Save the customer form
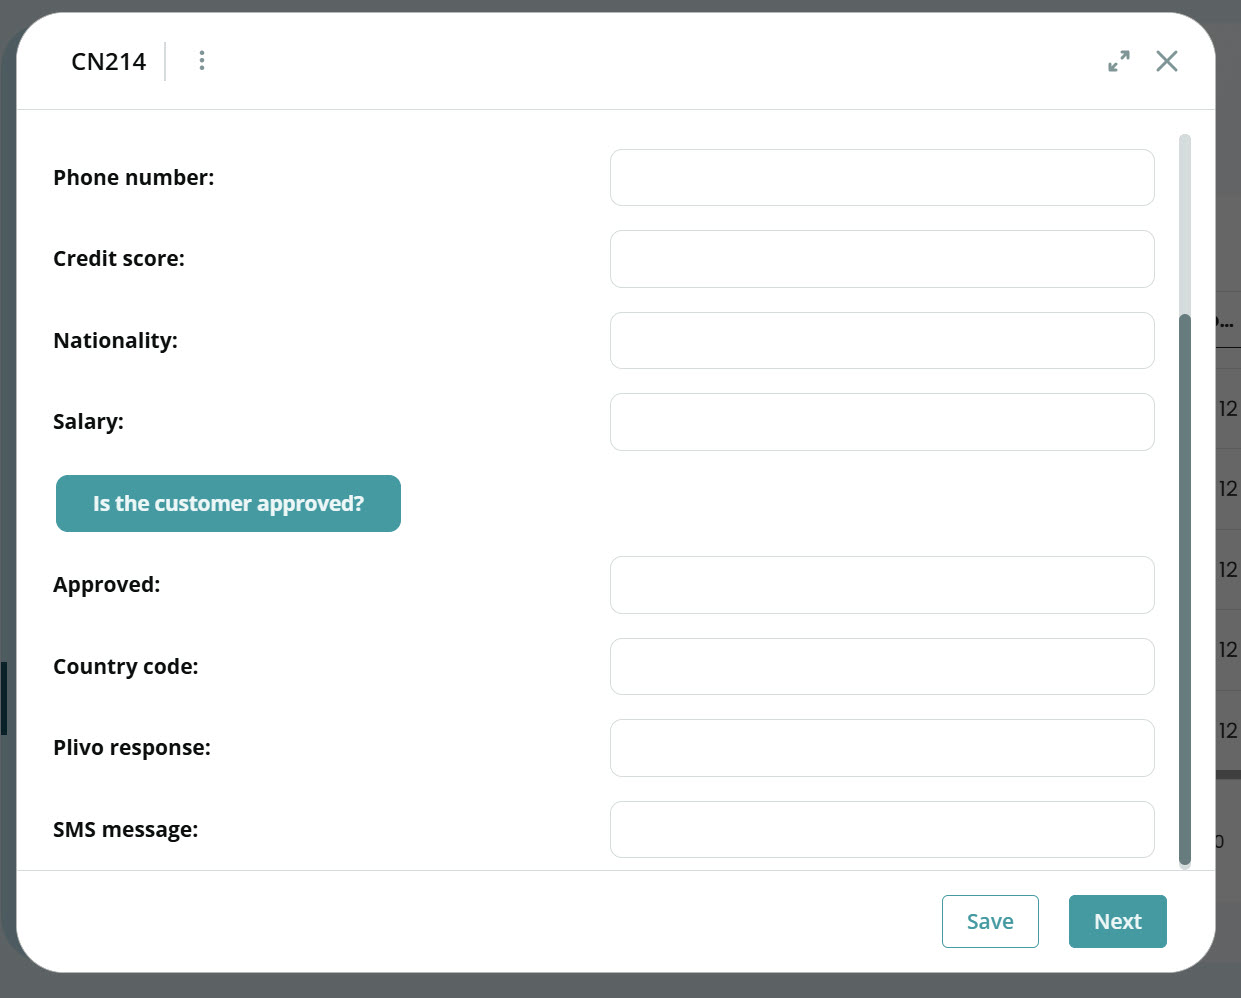The image size is (1241, 998). [990, 921]
